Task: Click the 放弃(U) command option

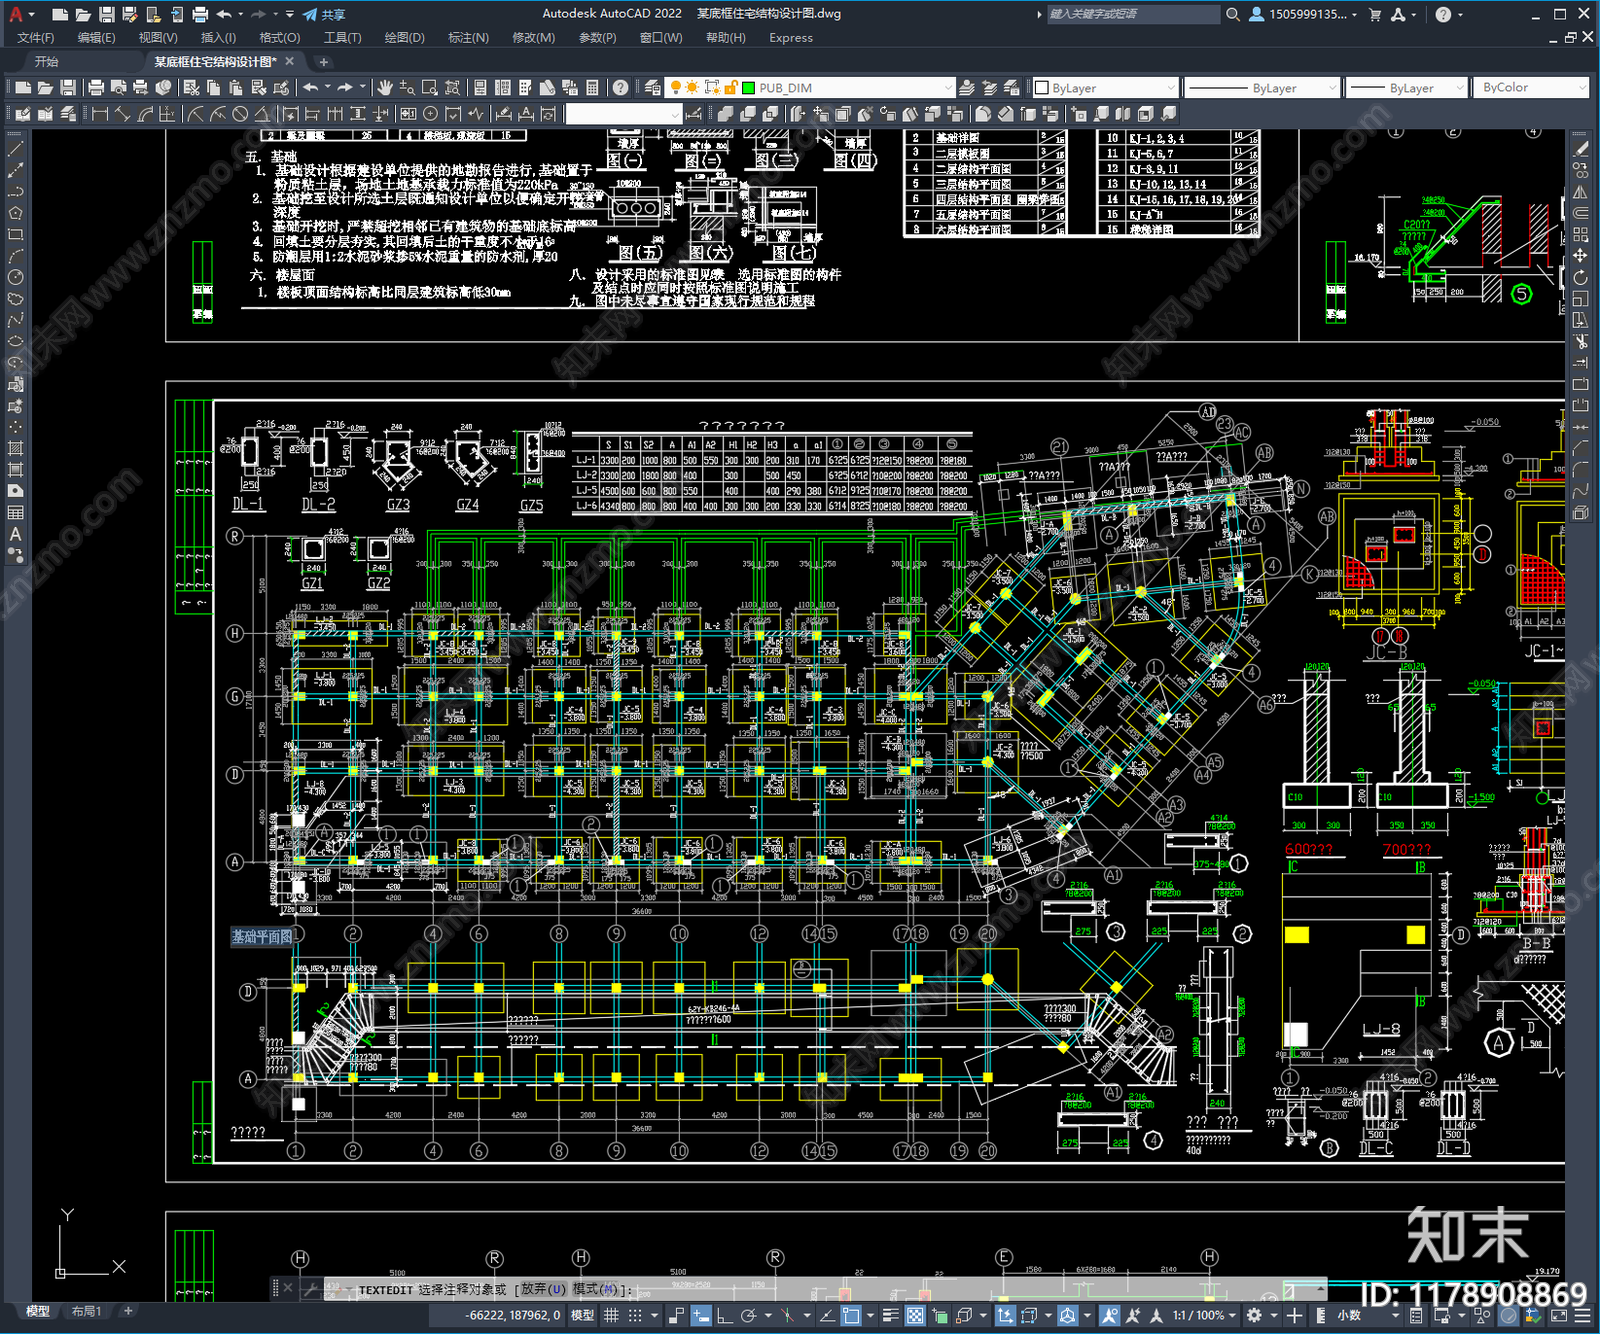Action: click(543, 1289)
